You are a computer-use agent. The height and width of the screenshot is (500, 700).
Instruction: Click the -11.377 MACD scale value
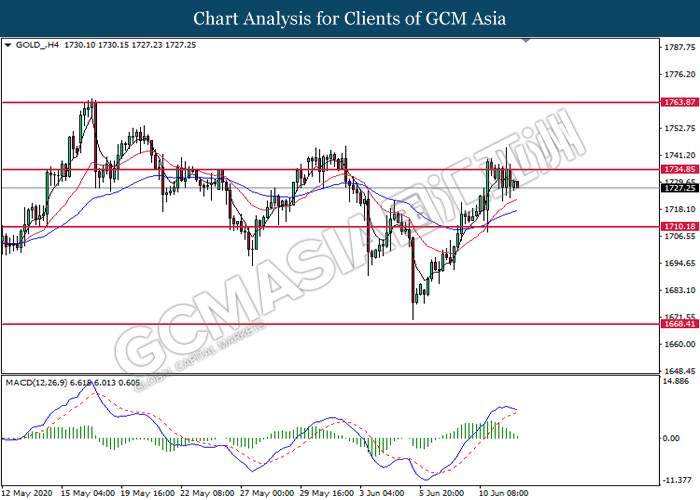click(x=677, y=480)
